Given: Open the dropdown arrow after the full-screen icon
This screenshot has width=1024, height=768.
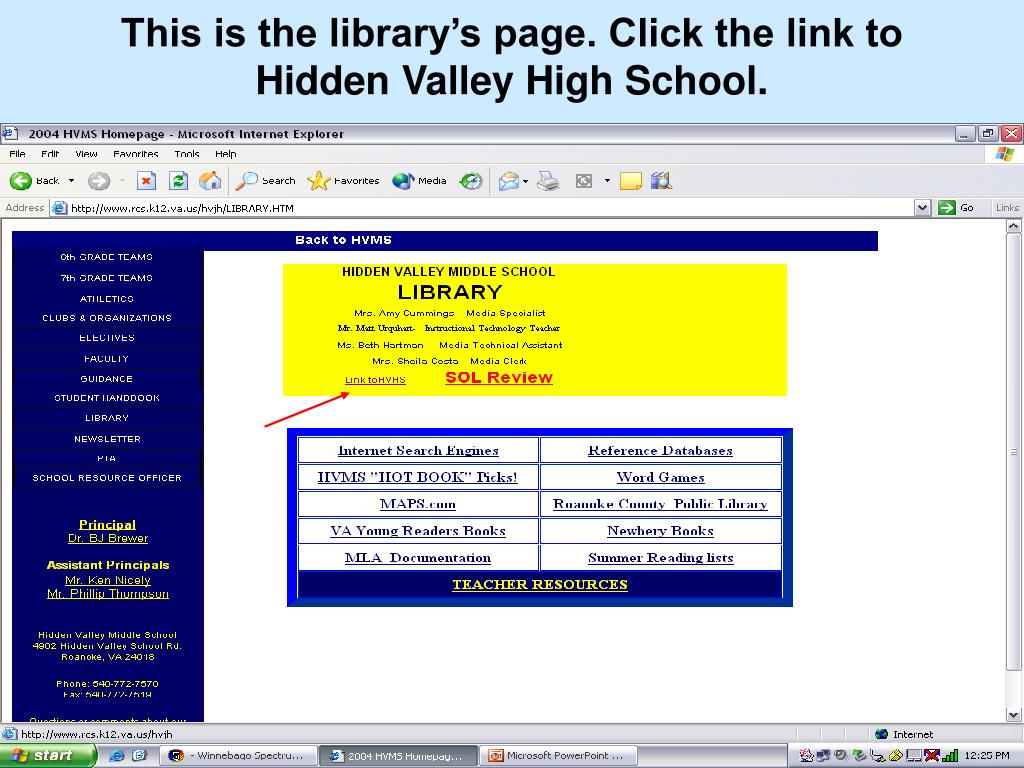Looking at the screenshot, I should tap(607, 181).
